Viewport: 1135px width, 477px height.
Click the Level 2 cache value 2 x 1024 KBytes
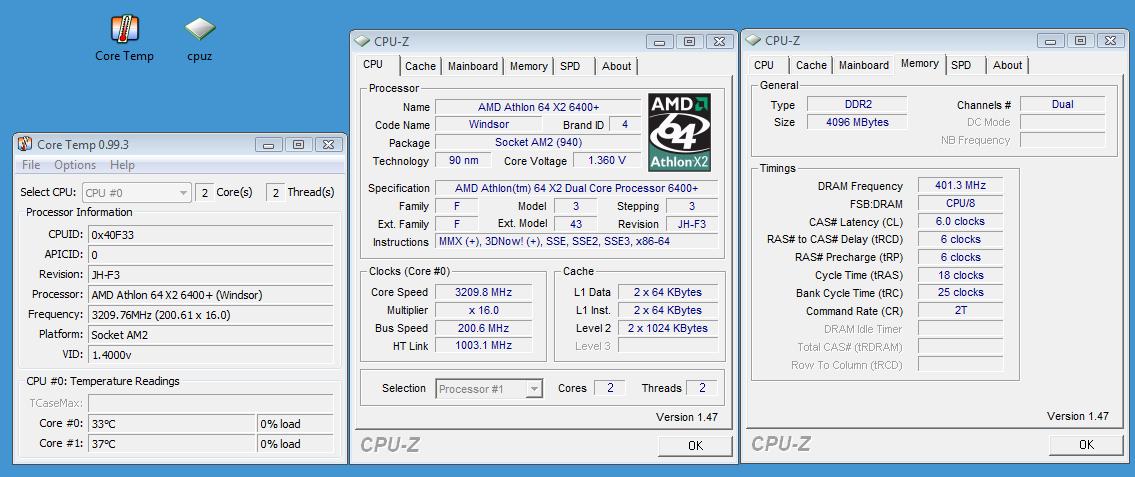(x=667, y=328)
